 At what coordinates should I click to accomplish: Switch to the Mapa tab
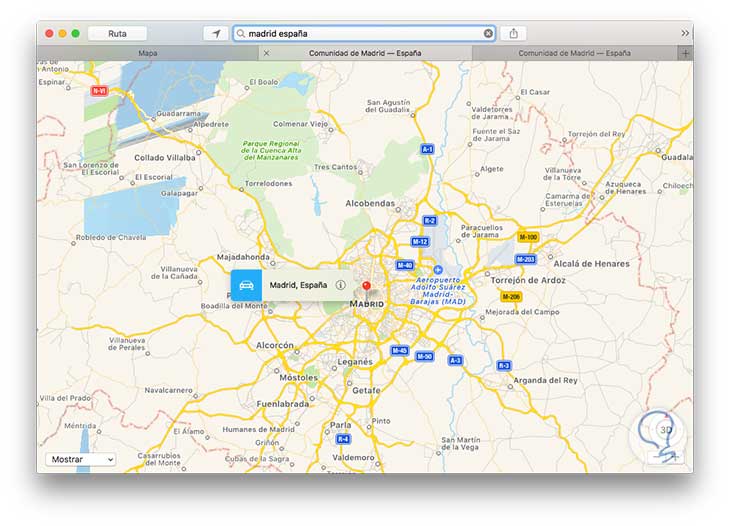(148, 53)
